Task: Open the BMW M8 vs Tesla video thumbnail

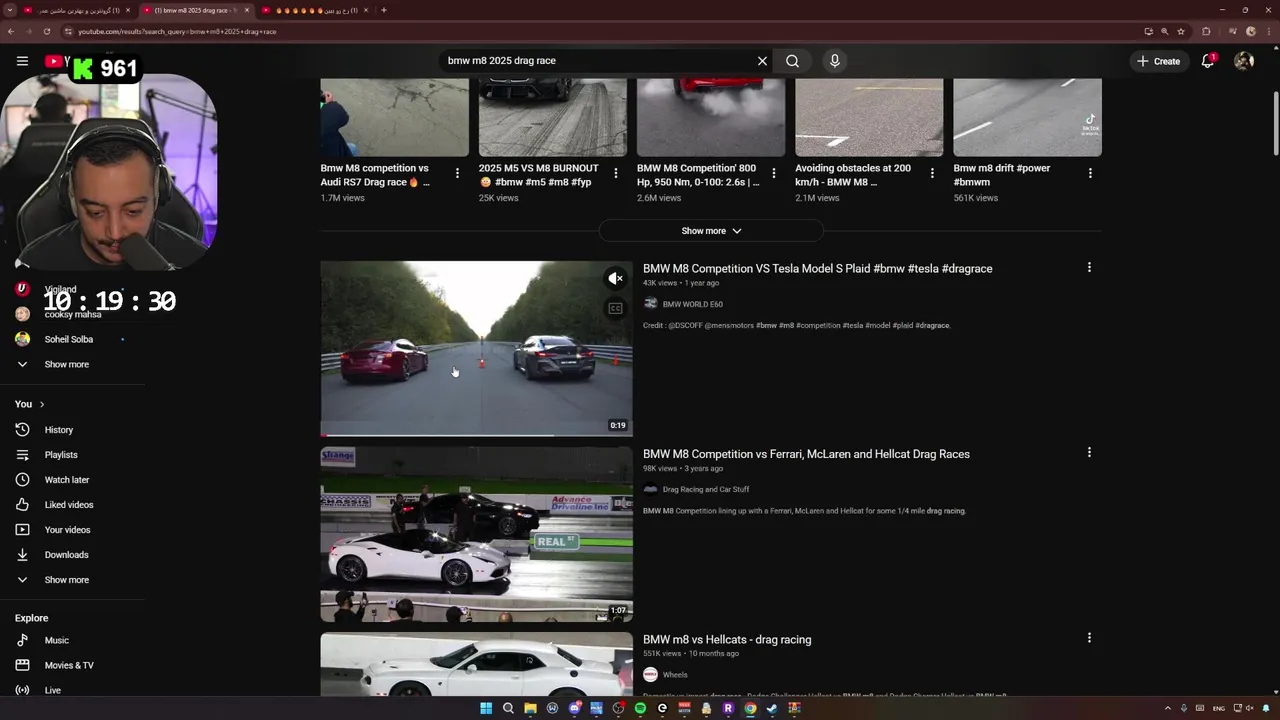Action: (476, 349)
